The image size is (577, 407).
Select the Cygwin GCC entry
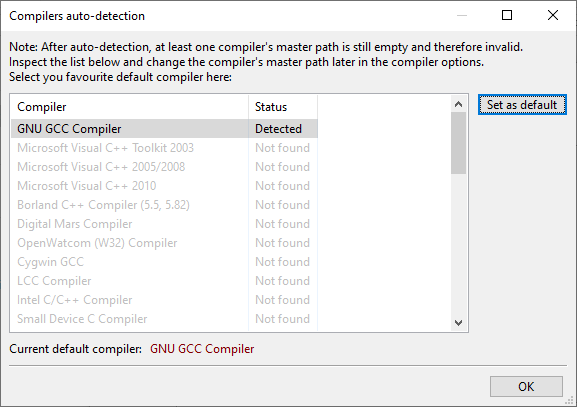pyautogui.click(x=164, y=262)
